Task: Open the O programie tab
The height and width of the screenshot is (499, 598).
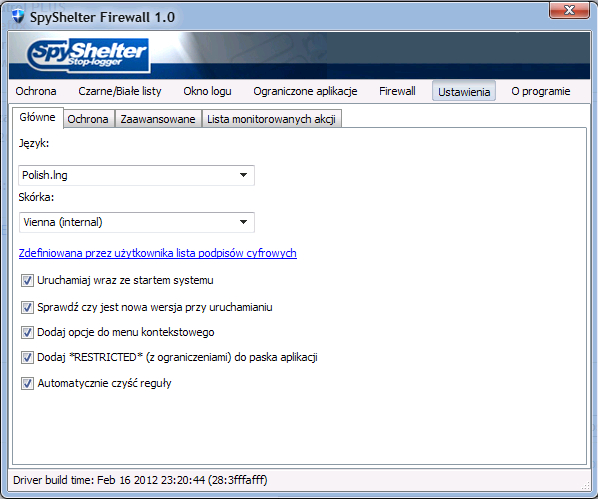Action: tap(540, 91)
